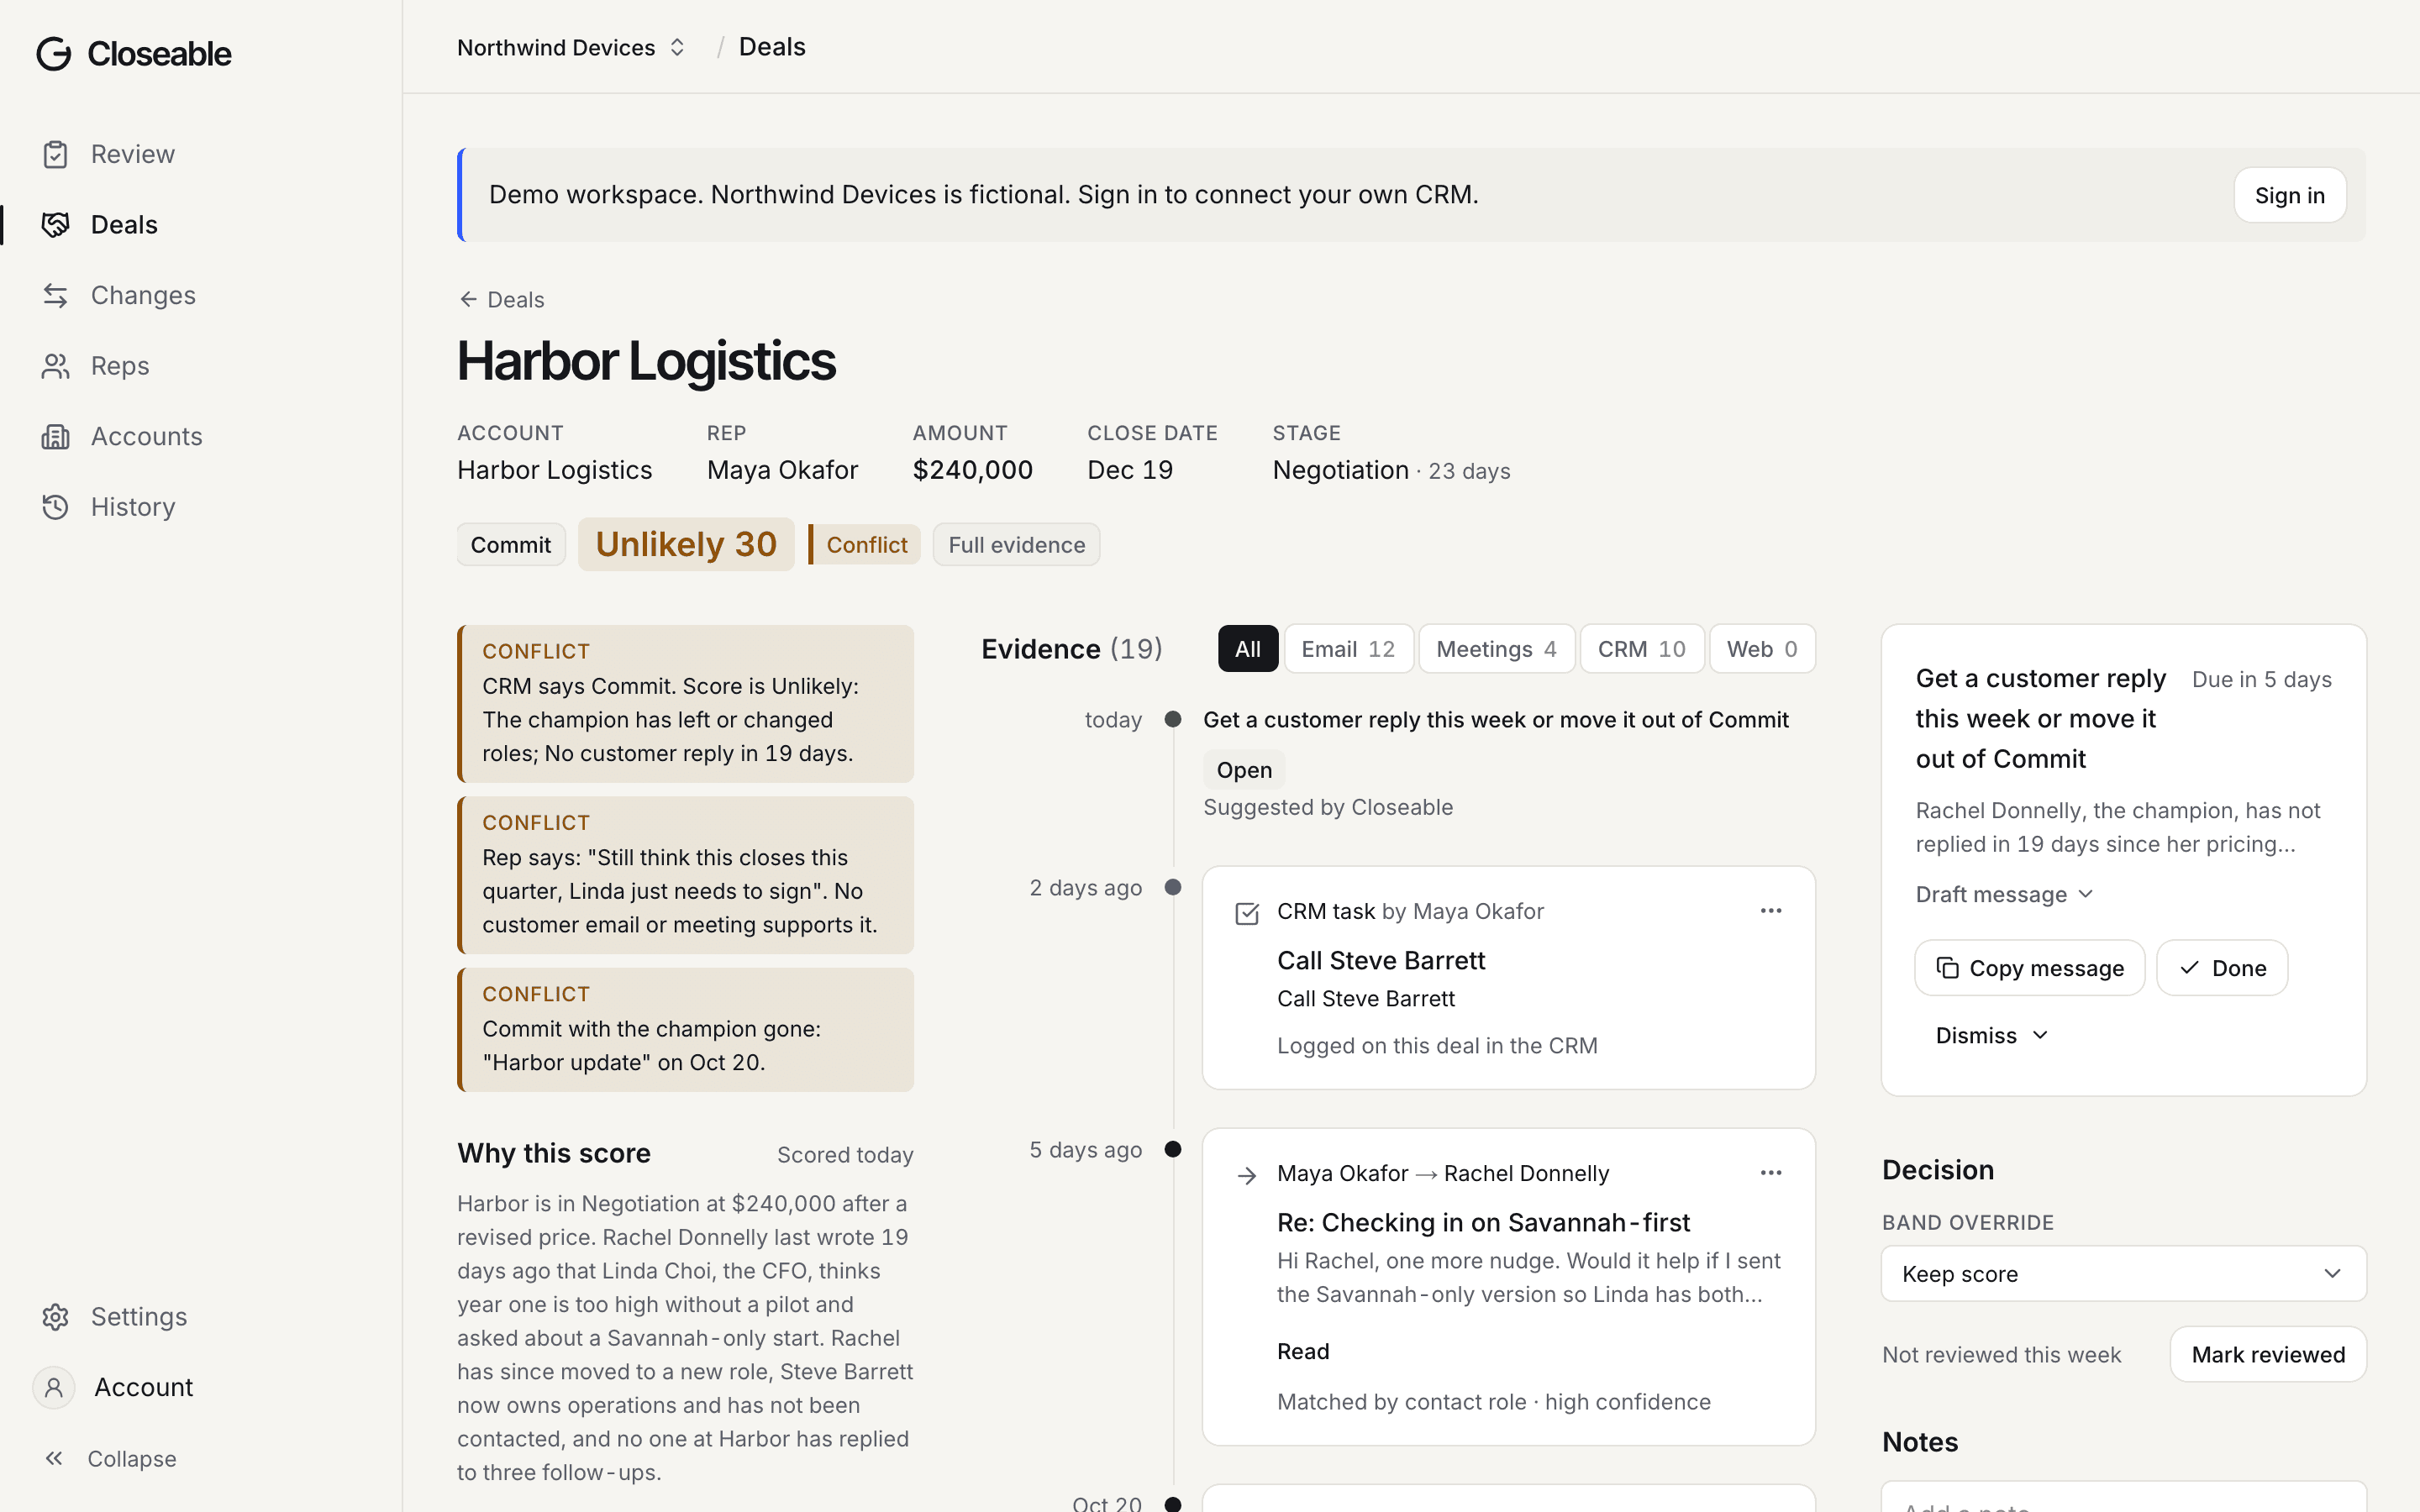Click the Open status tag
This screenshot has height=1512, width=2420.
click(x=1244, y=770)
